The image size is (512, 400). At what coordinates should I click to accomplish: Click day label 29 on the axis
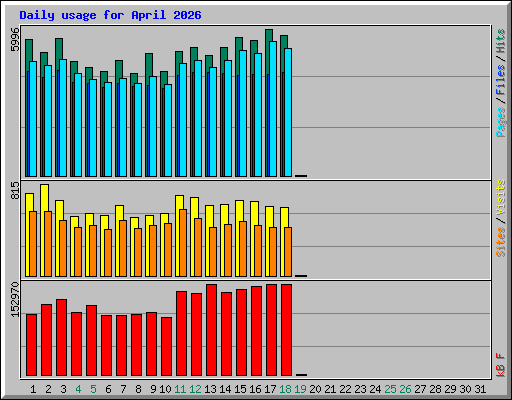(450, 389)
